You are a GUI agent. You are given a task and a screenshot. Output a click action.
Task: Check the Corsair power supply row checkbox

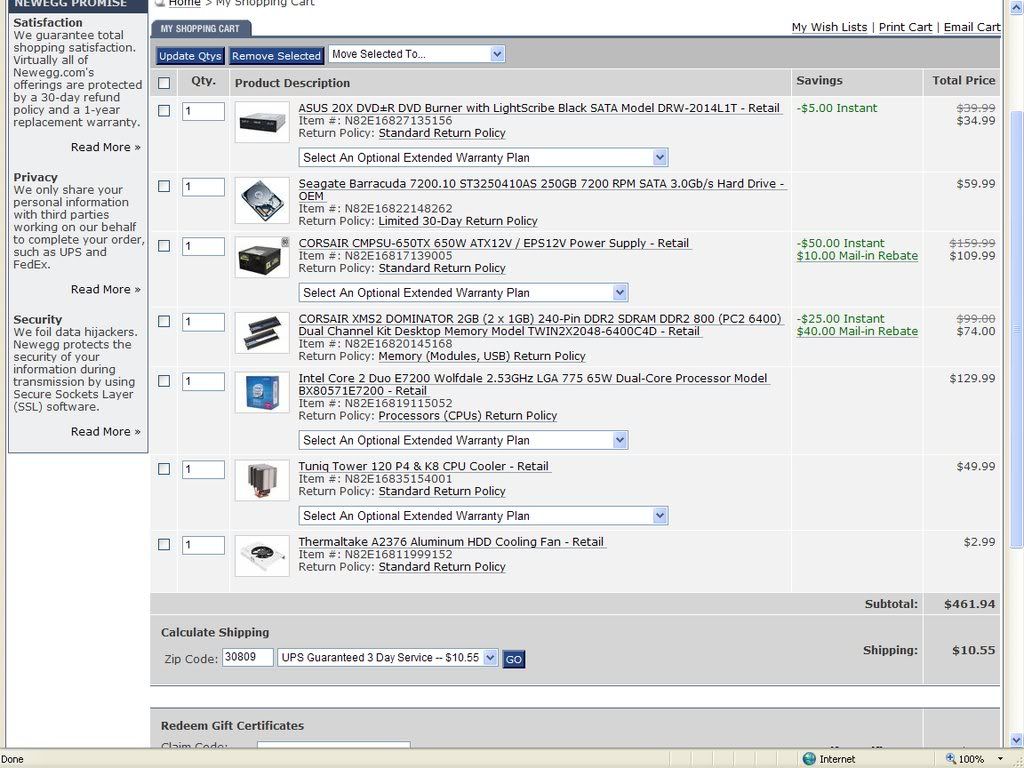coord(164,246)
